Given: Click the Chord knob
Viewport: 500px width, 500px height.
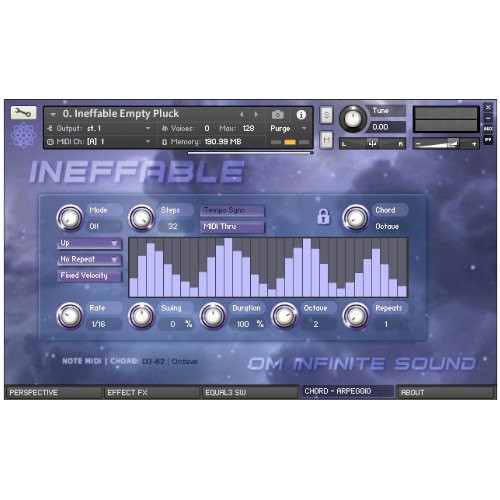Looking at the screenshot, I should [356, 218].
